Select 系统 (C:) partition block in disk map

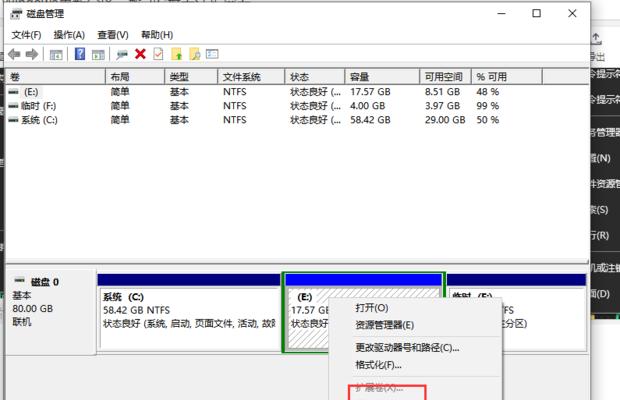tap(189, 312)
